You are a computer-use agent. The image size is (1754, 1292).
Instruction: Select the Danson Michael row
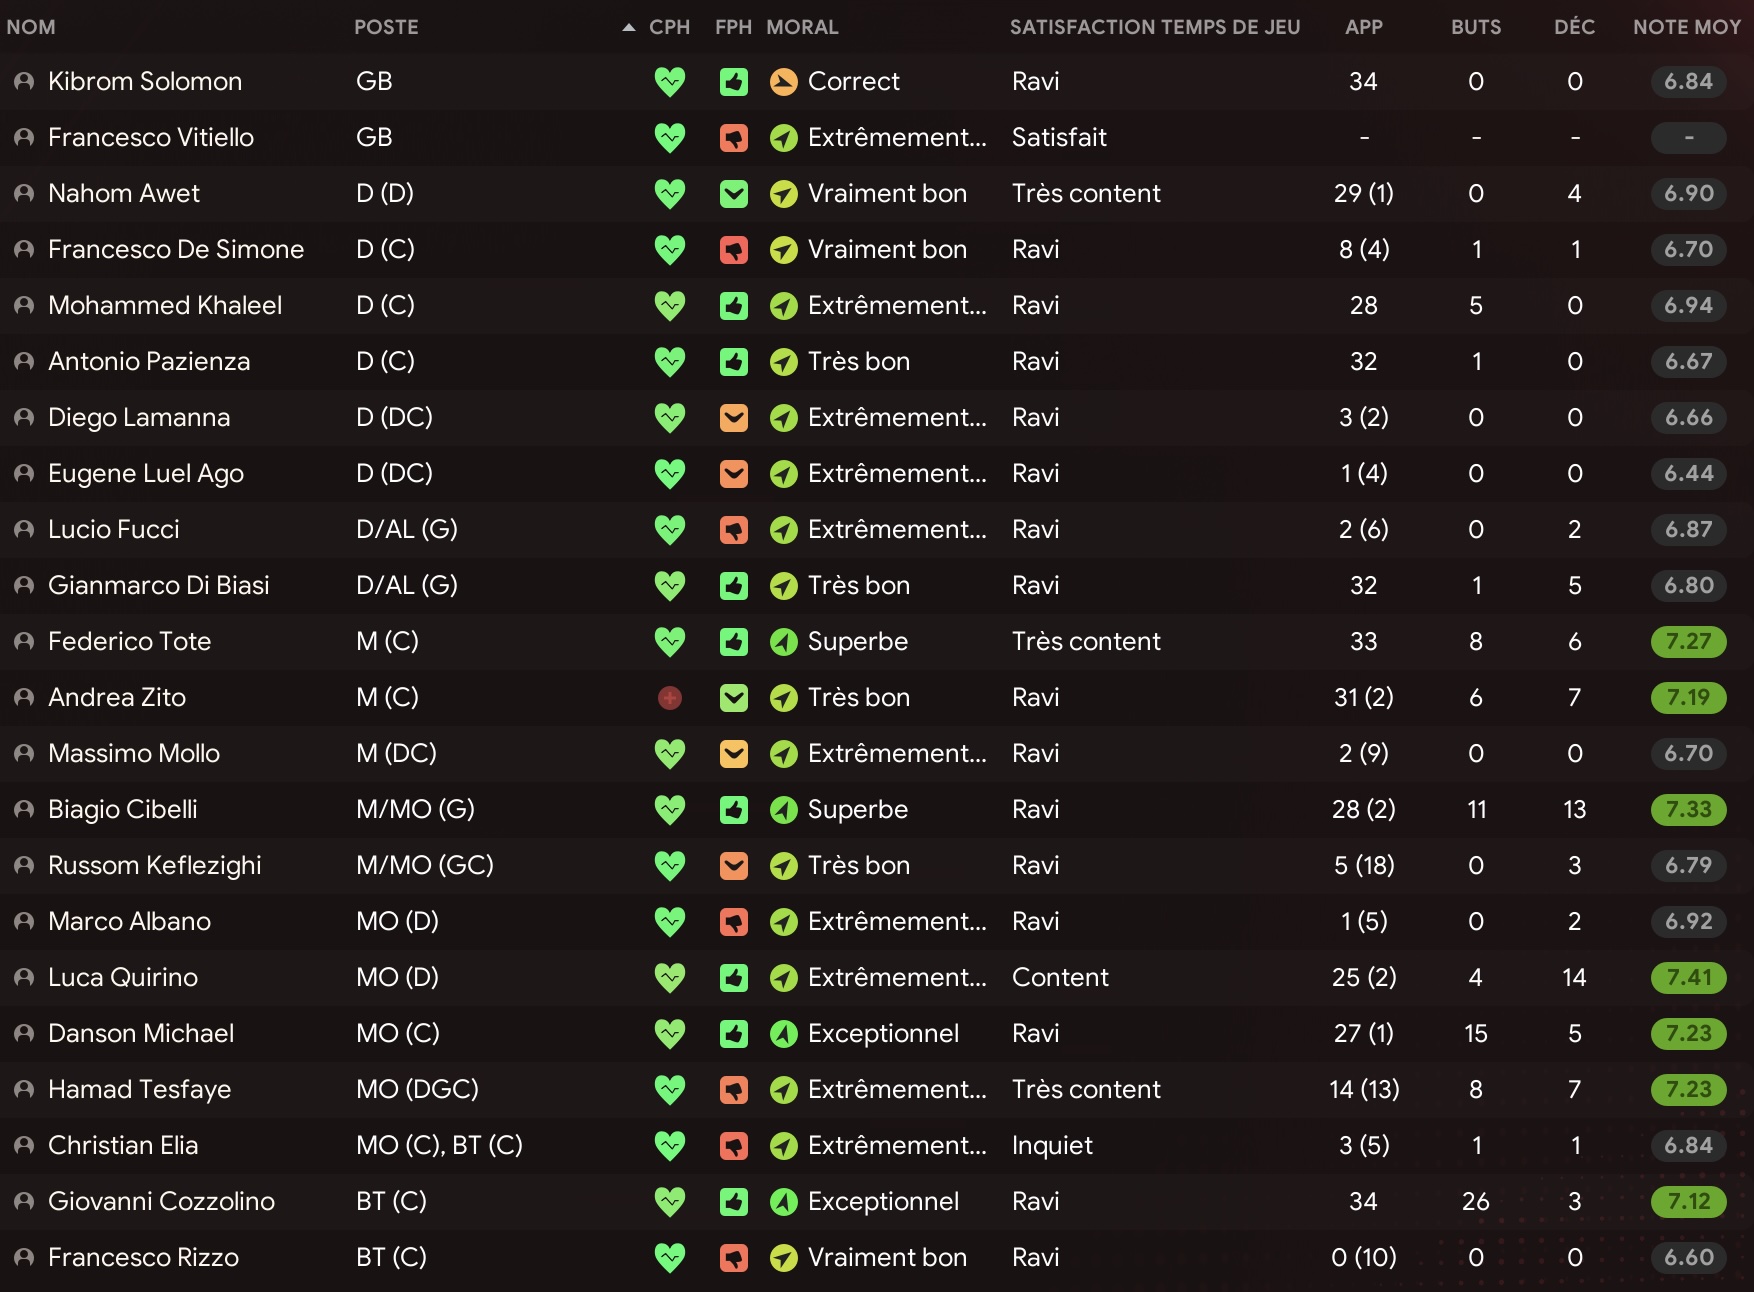(x=877, y=1034)
